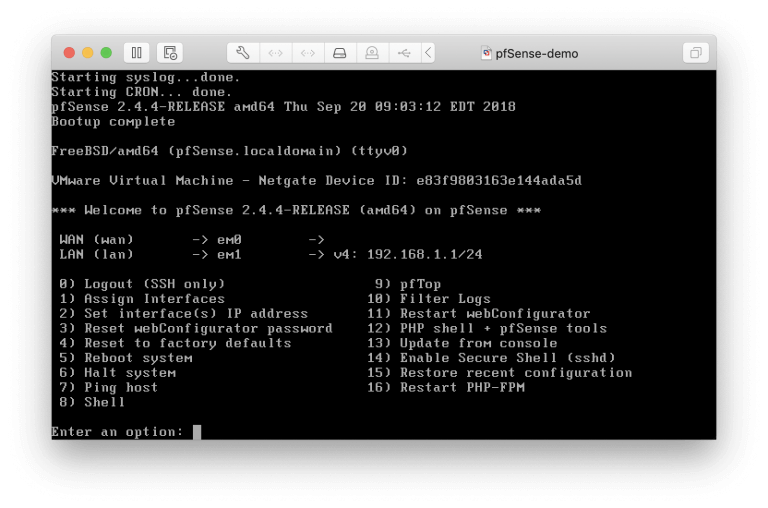This screenshot has width=768, height=508.
Task: Click '13) Update from console' line
Action: point(462,343)
